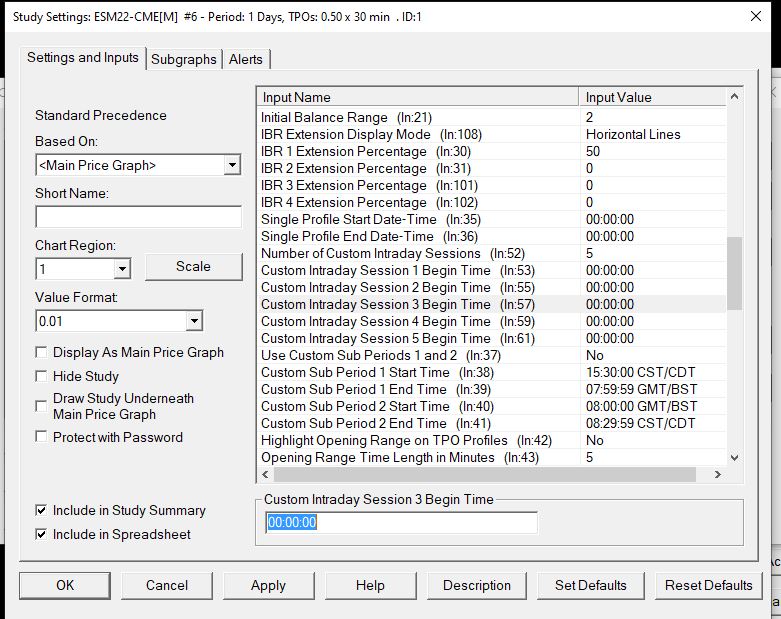
Task: Click the Reset Defaults button
Action: (709, 585)
